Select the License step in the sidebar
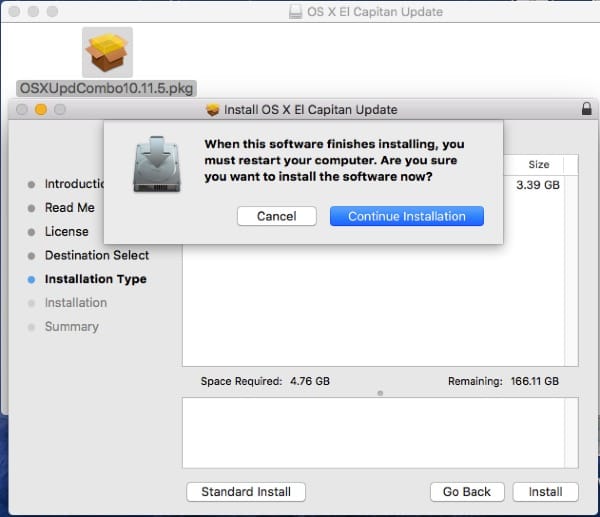Screen dimensions: 600x517 tap(67, 232)
